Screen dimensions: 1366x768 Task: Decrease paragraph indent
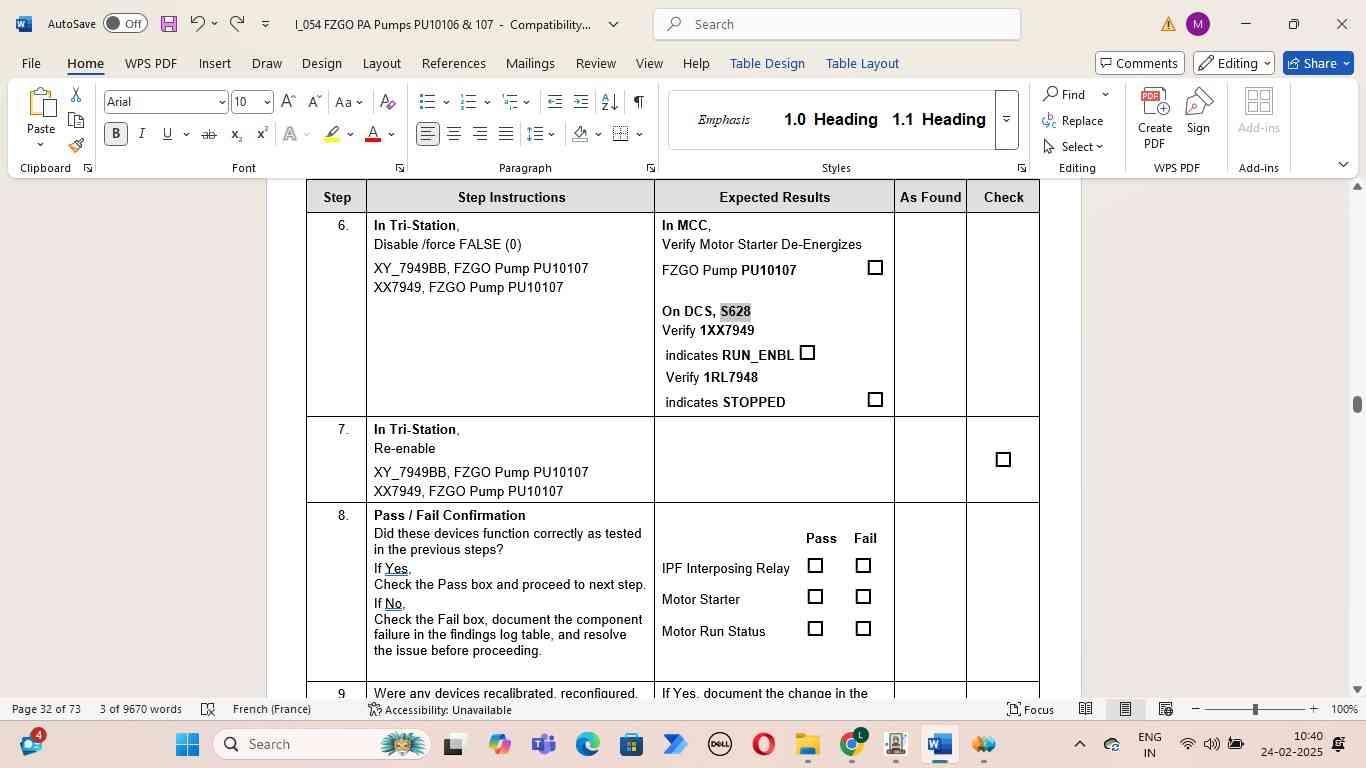[x=555, y=102]
